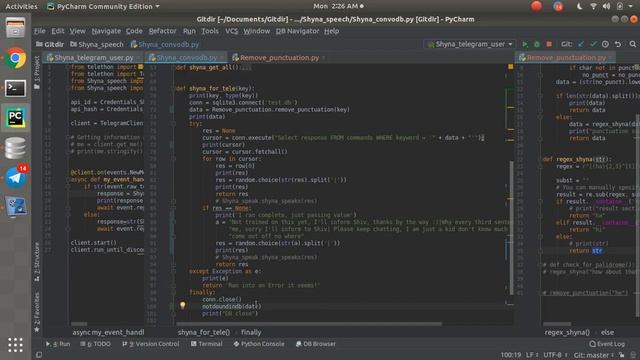The width and height of the screenshot is (640, 360).
Task: Run the Shyna_telegram_user configuration
Action: click(525, 44)
